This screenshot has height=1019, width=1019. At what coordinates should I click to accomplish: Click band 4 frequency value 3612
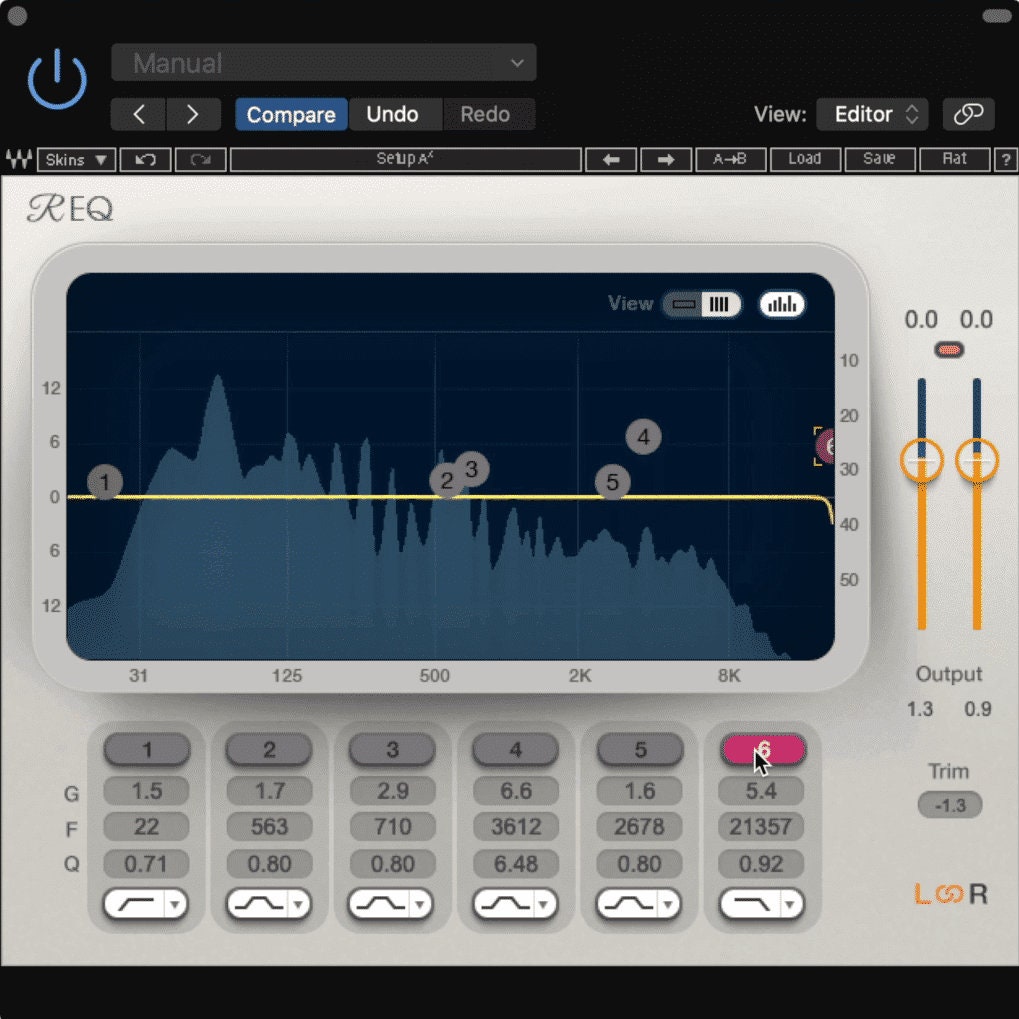point(515,827)
